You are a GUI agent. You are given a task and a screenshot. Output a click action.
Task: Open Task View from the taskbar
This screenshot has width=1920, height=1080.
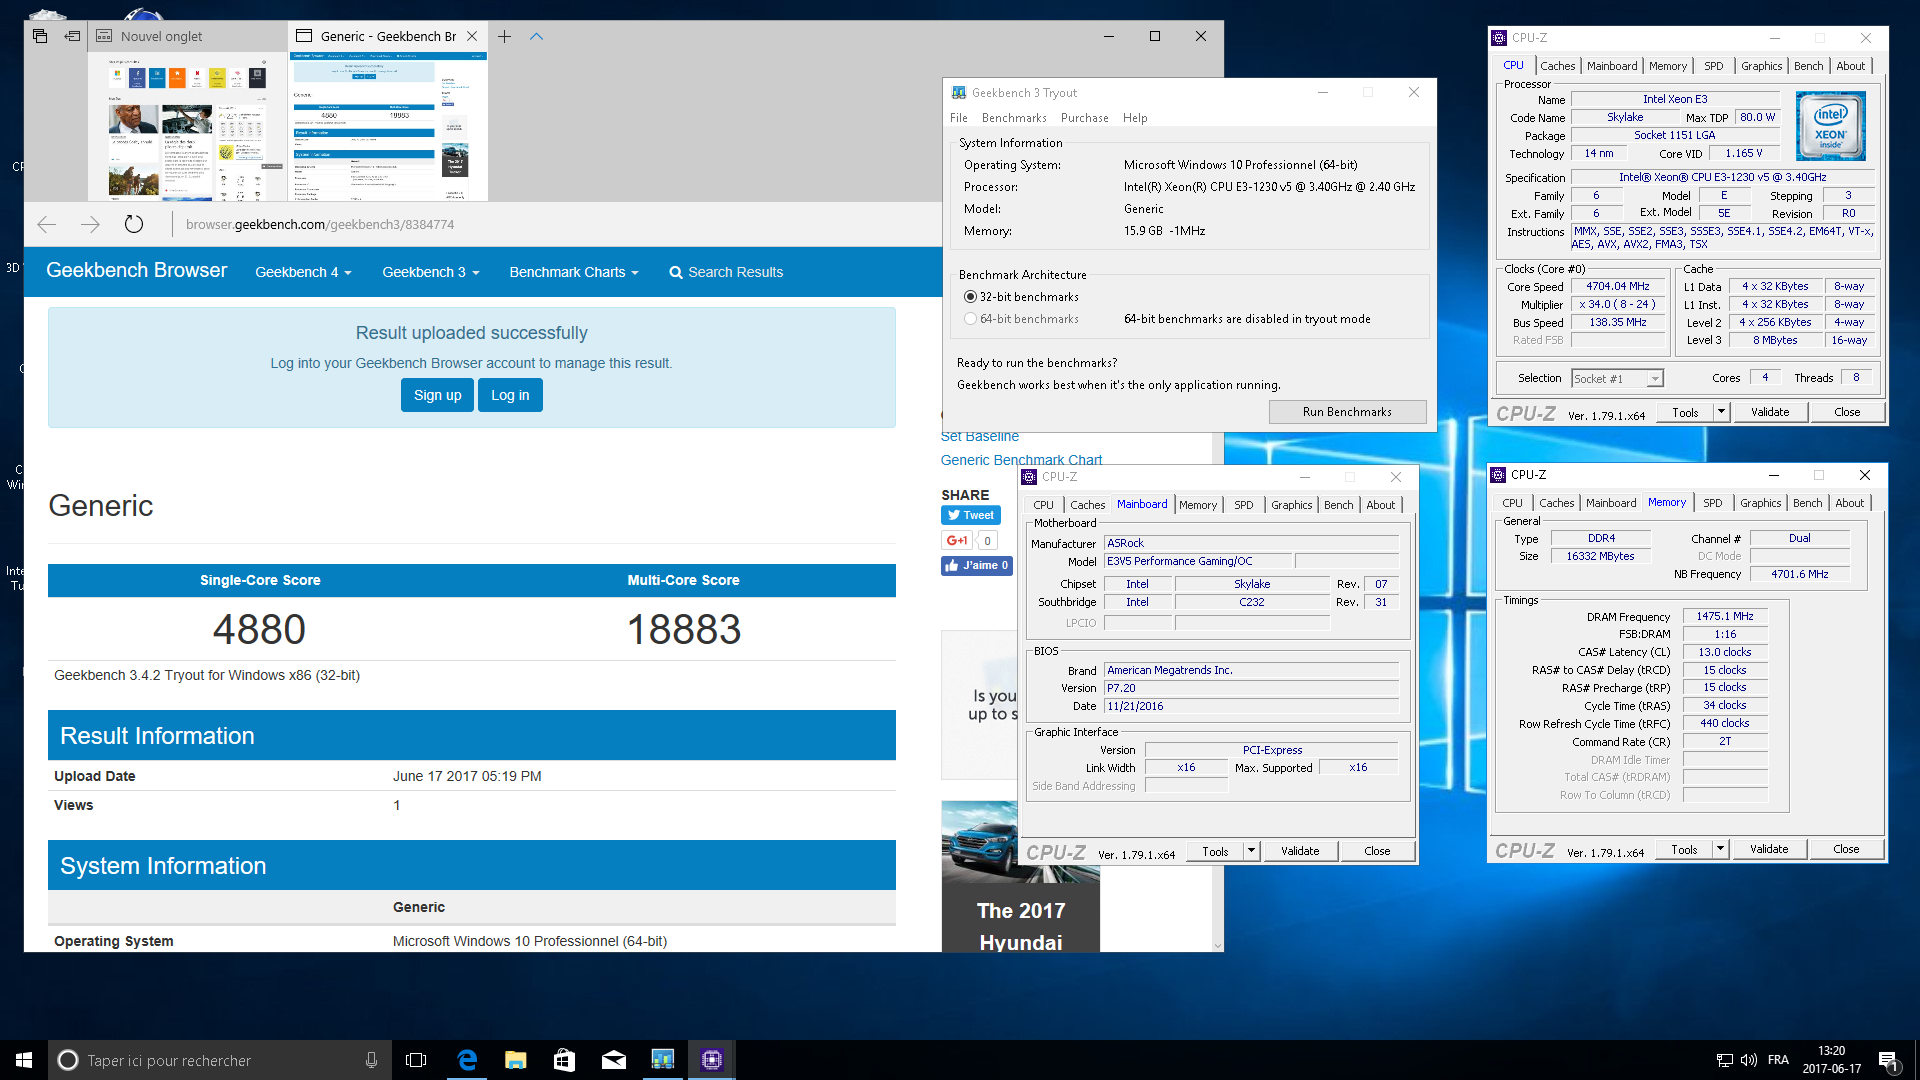(416, 1060)
